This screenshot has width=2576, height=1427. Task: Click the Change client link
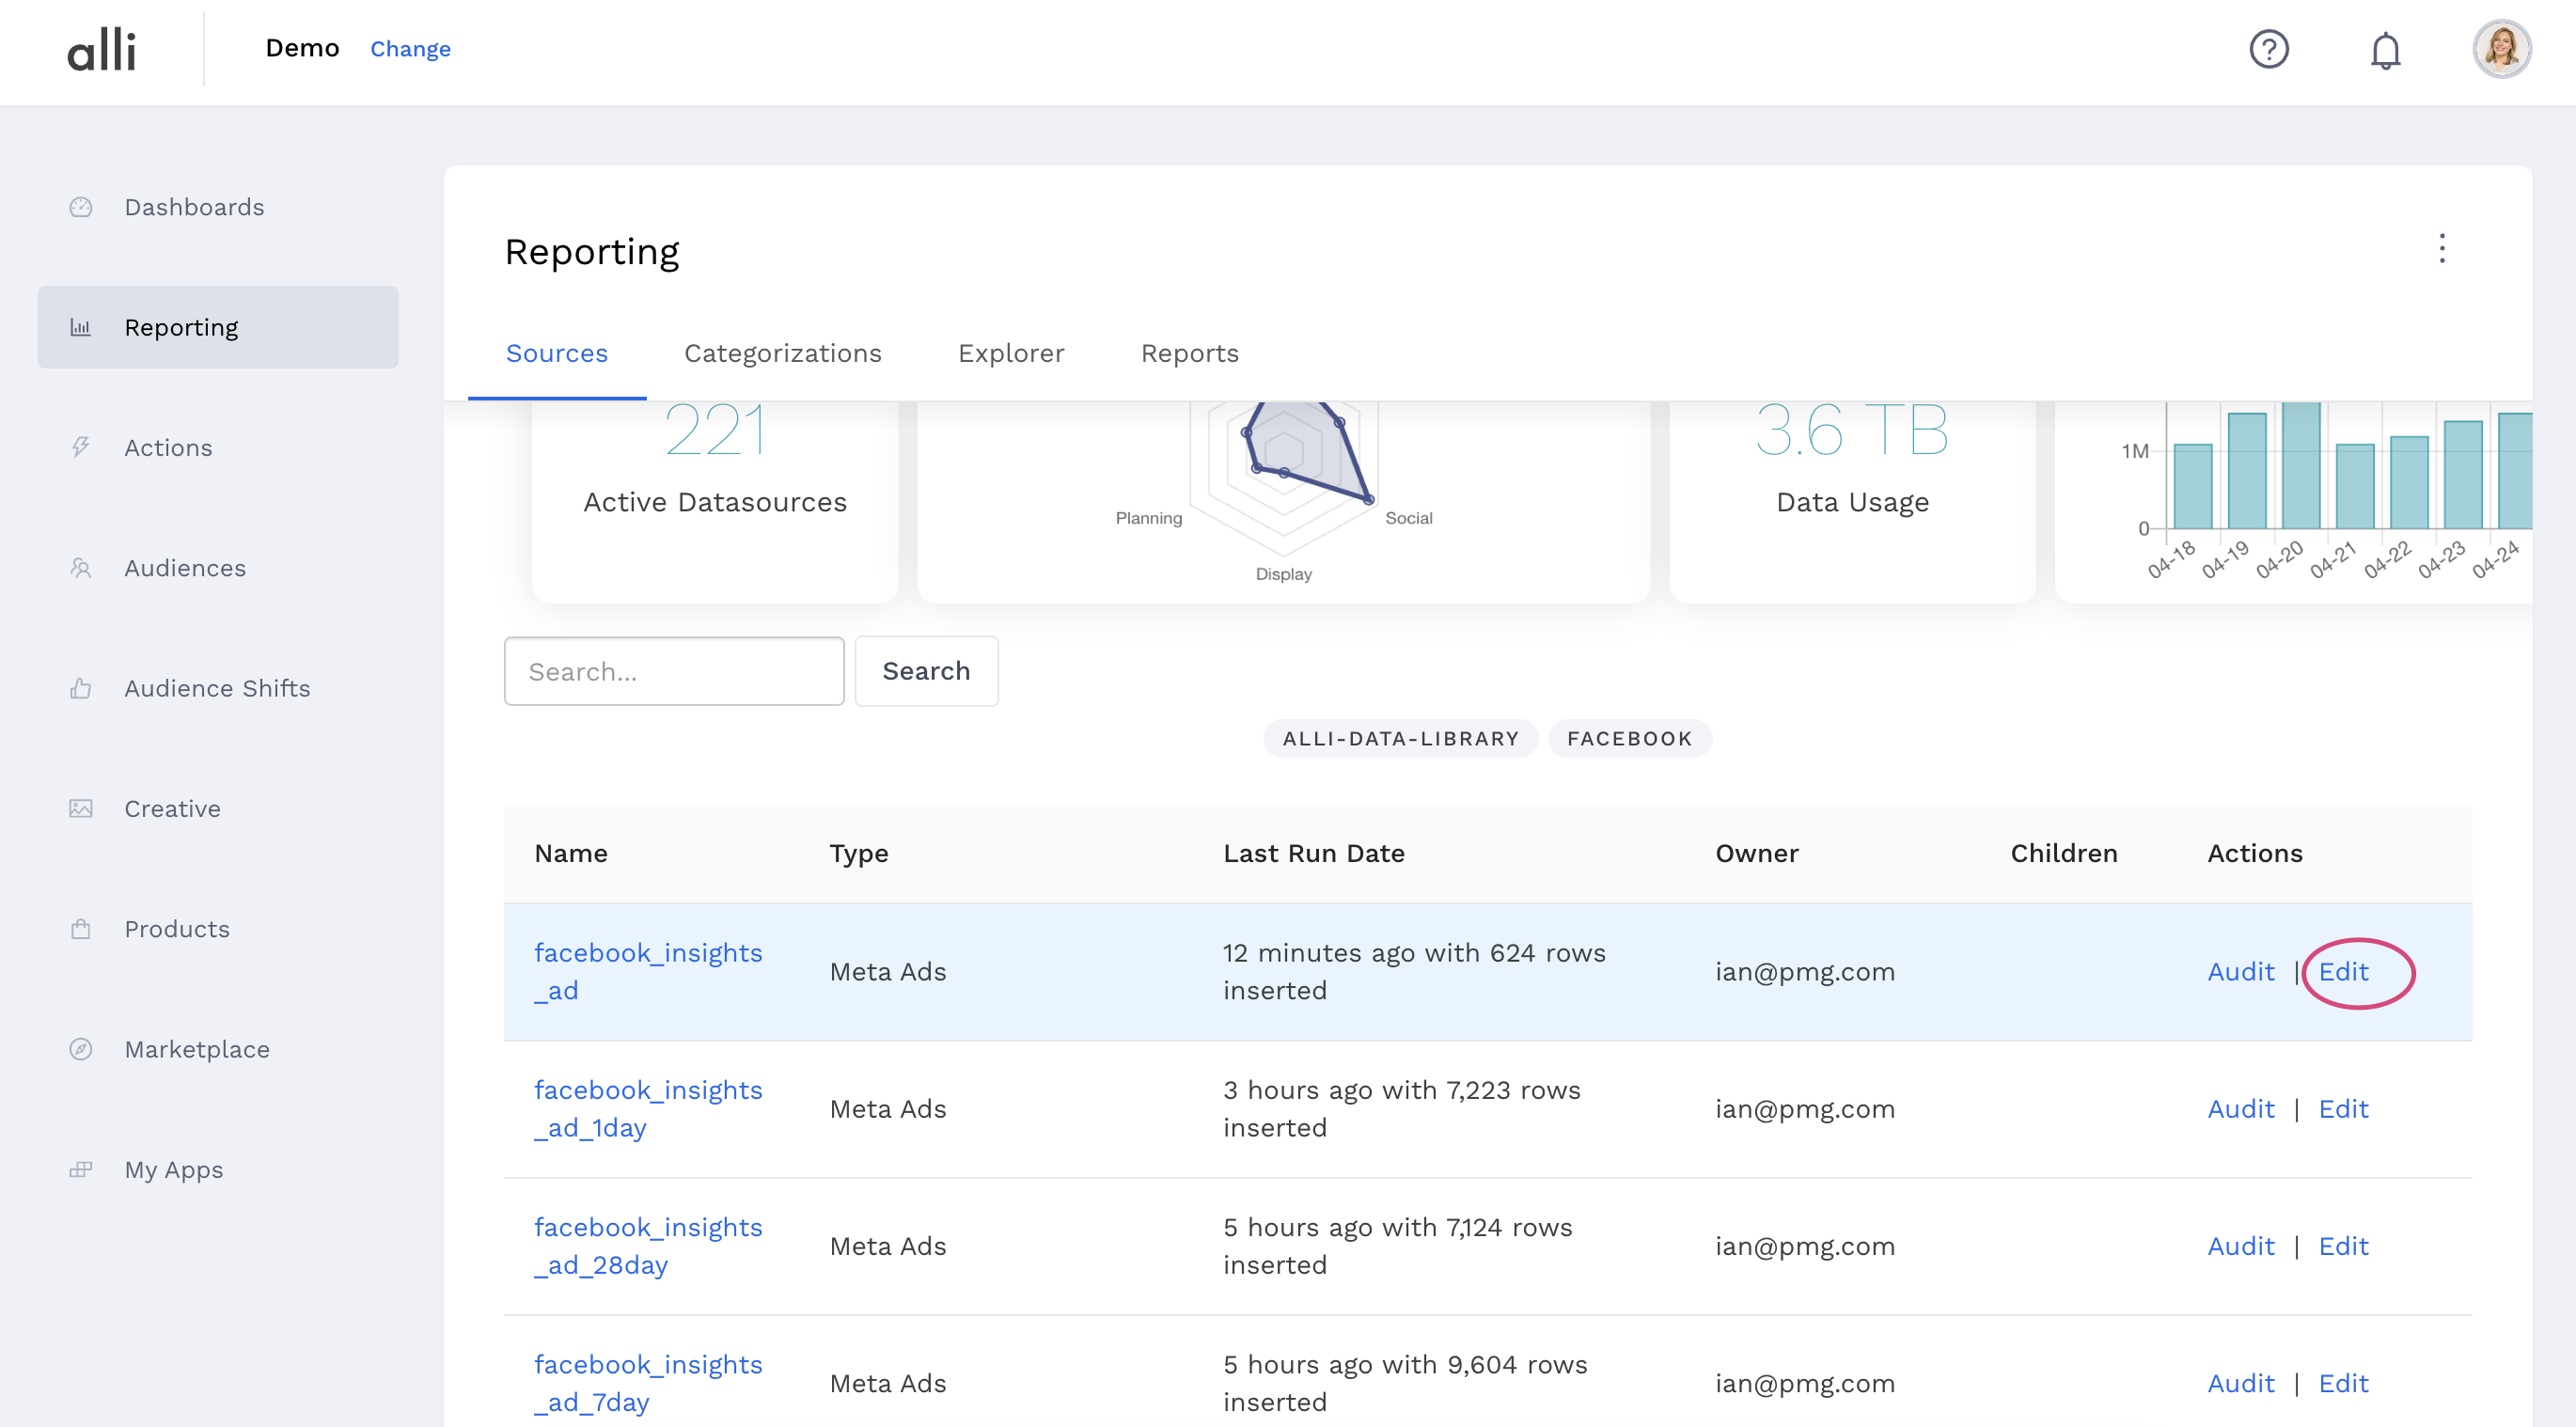click(410, 49)
